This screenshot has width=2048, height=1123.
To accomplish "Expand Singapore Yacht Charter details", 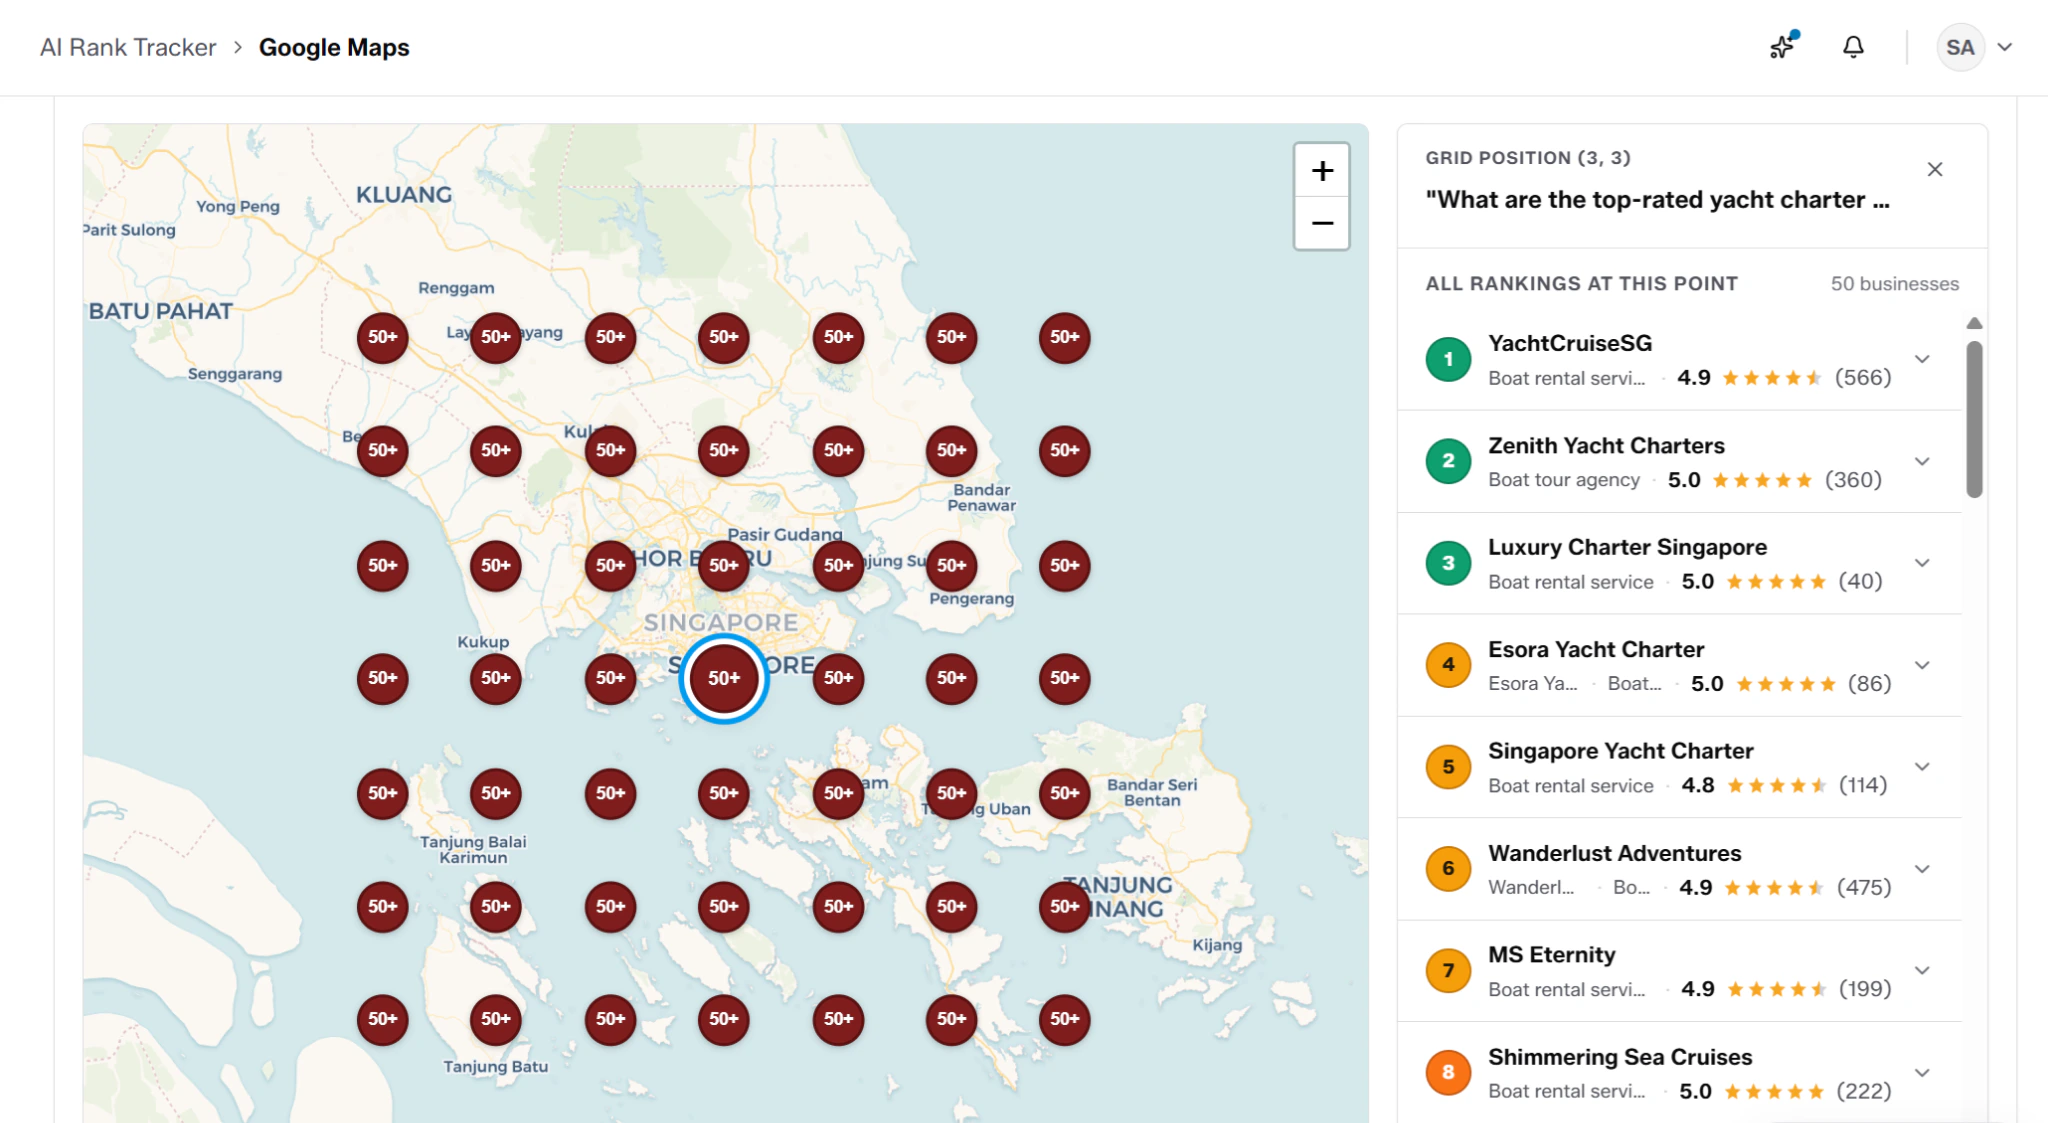I will (x=1922, y=767).
